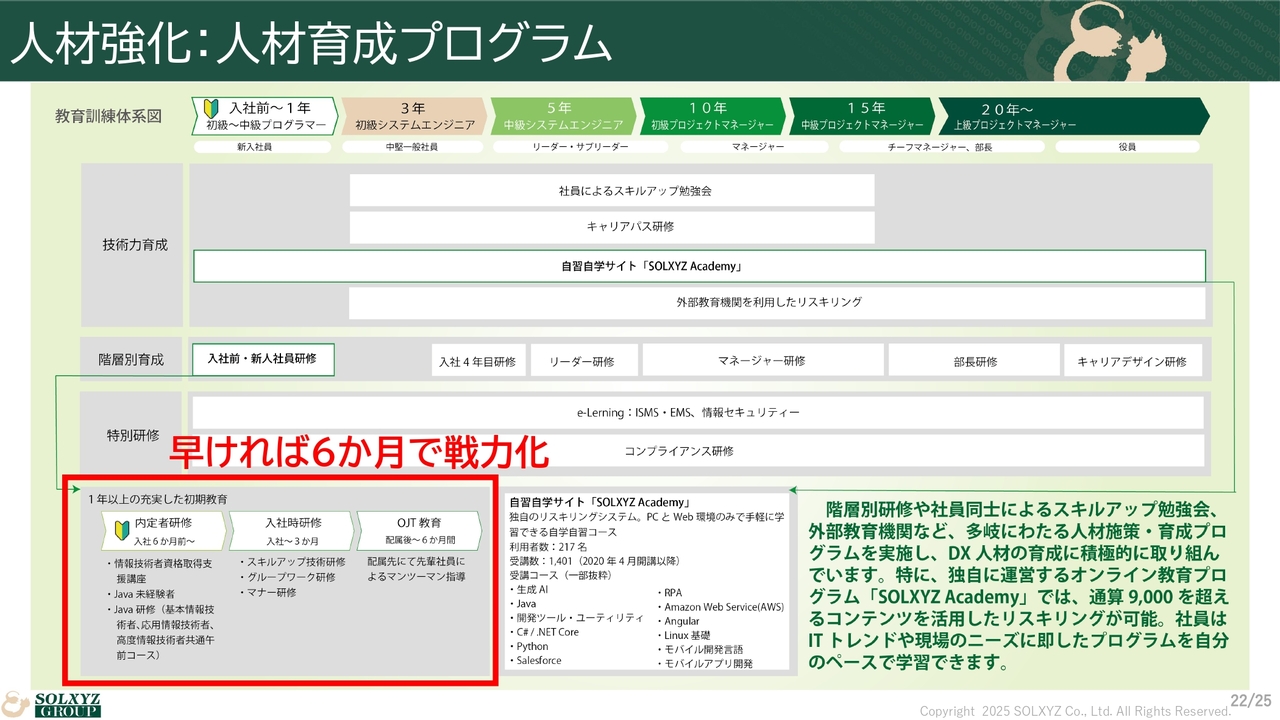This screenshot has height=720, width=1280.
Task: Select the リーダー・サブリーダー role label
Action: tap(581, 147)
